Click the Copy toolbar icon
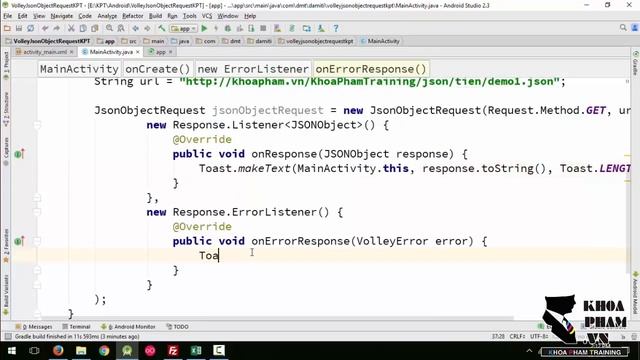Screen dimensions: 640x360 [x=83, y=28]
